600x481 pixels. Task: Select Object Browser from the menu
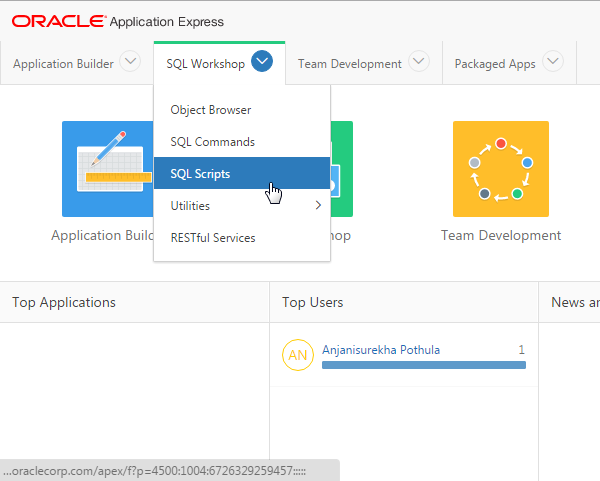coord(211,110)
